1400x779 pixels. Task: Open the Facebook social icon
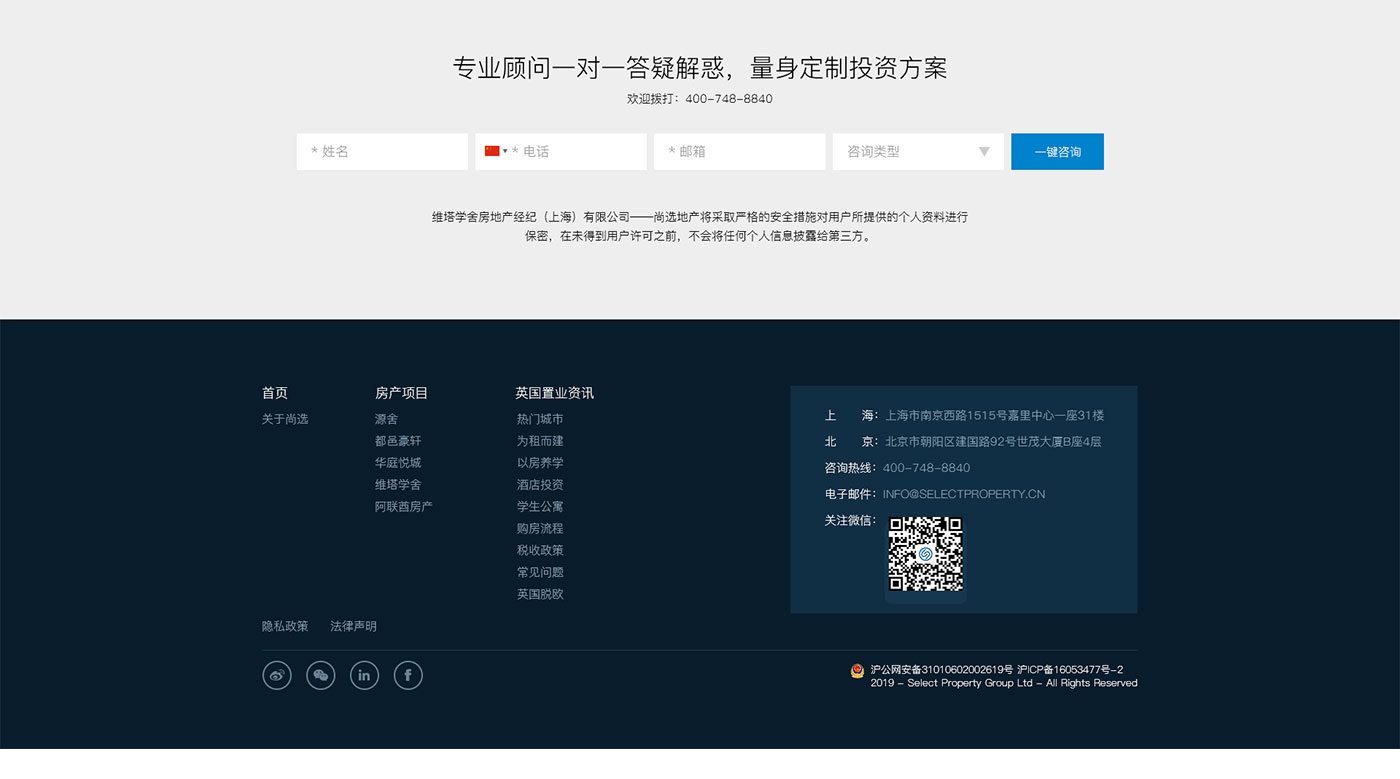(x=408, y=676)
